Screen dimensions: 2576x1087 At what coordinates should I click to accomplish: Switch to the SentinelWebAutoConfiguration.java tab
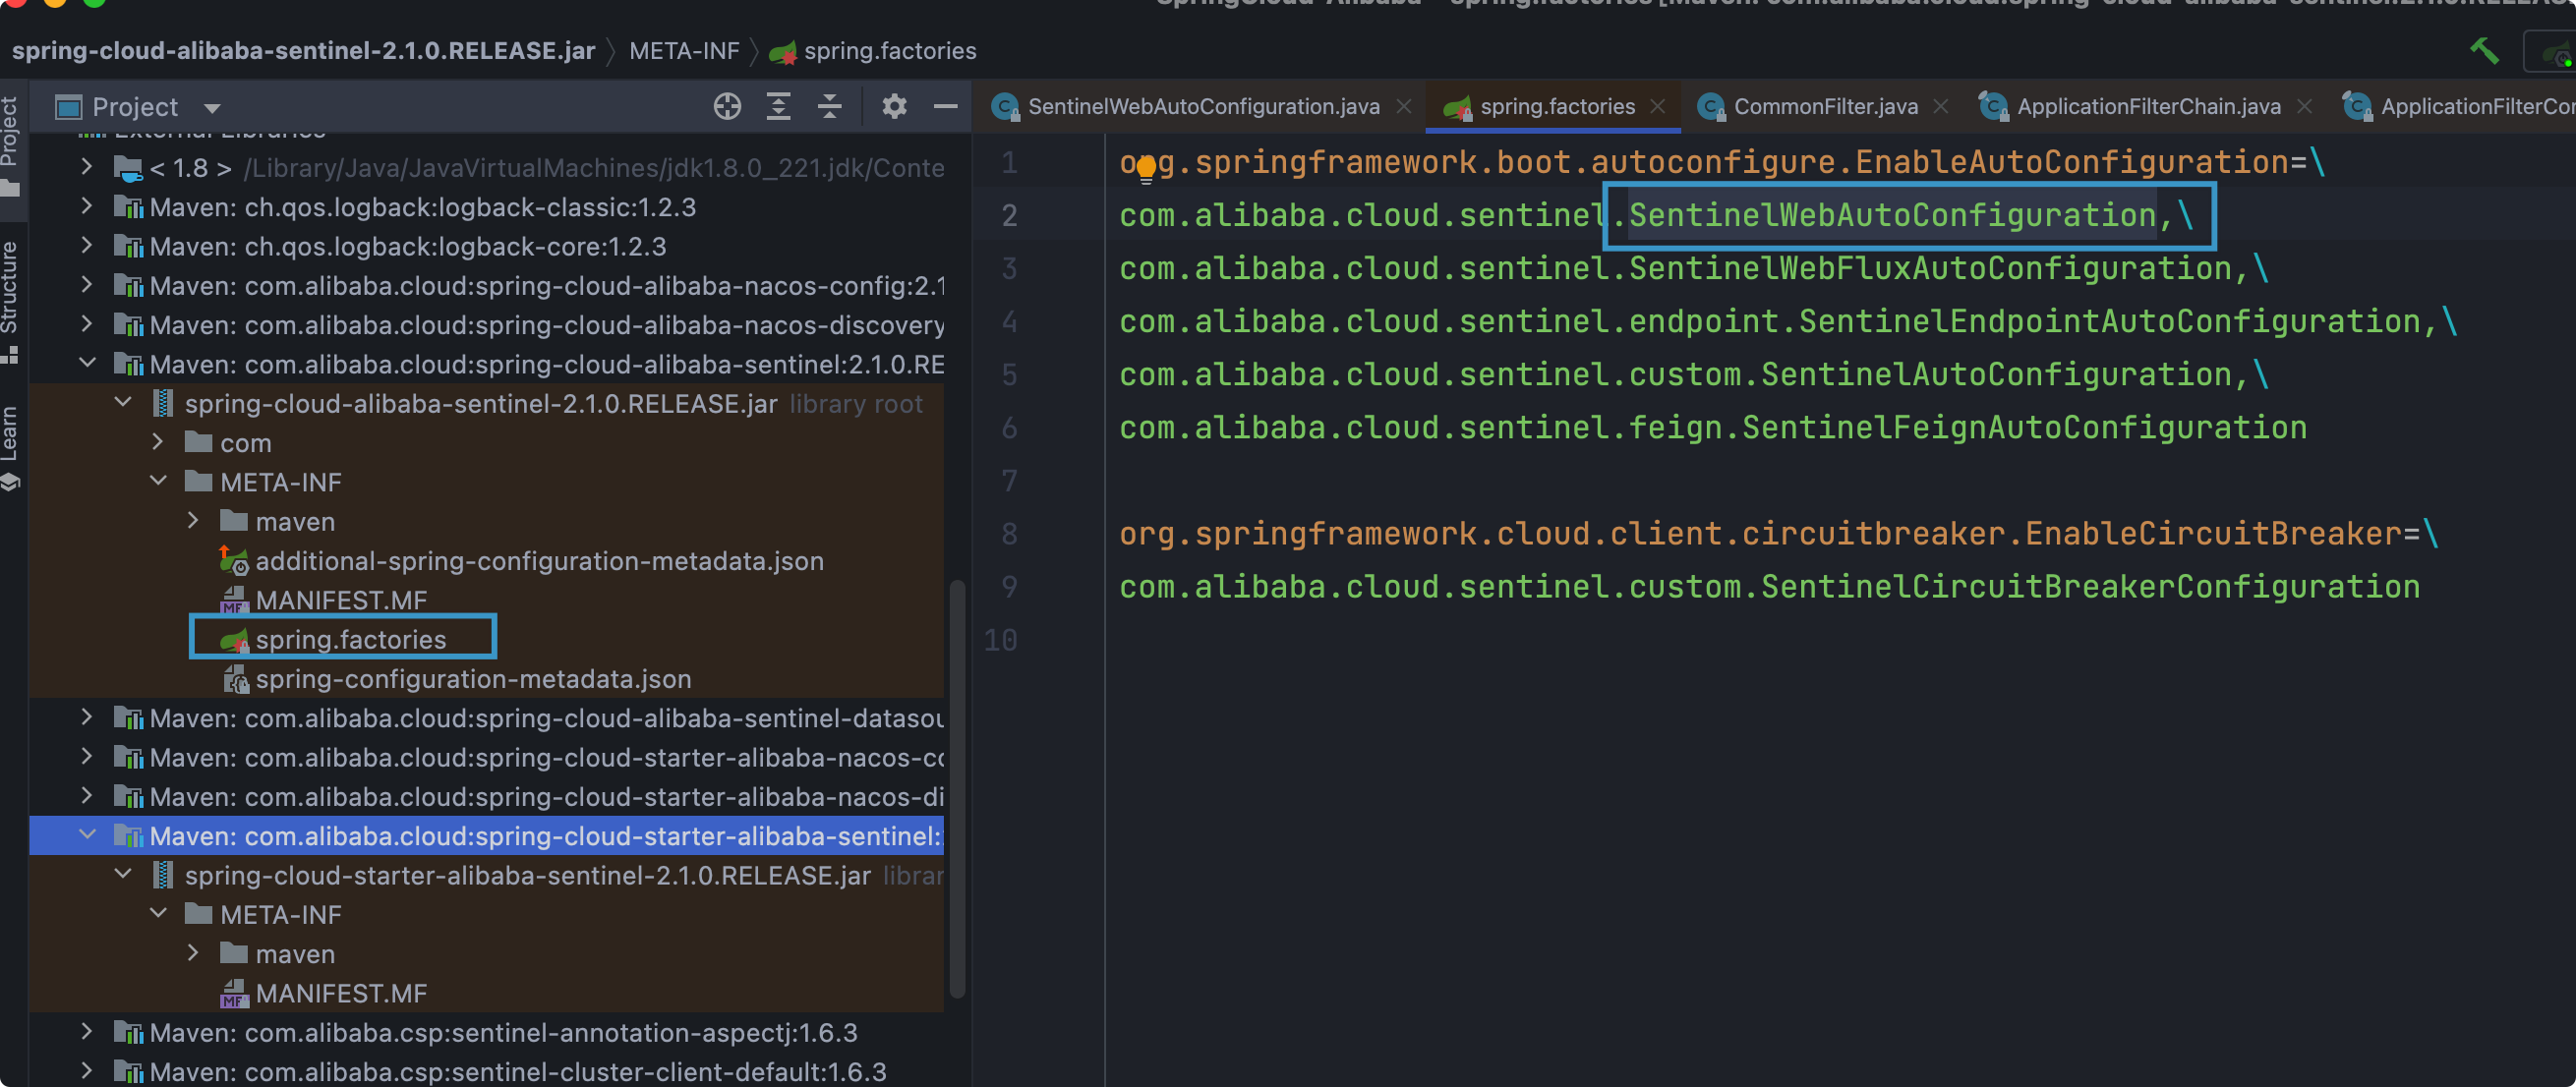point(1202,106)
